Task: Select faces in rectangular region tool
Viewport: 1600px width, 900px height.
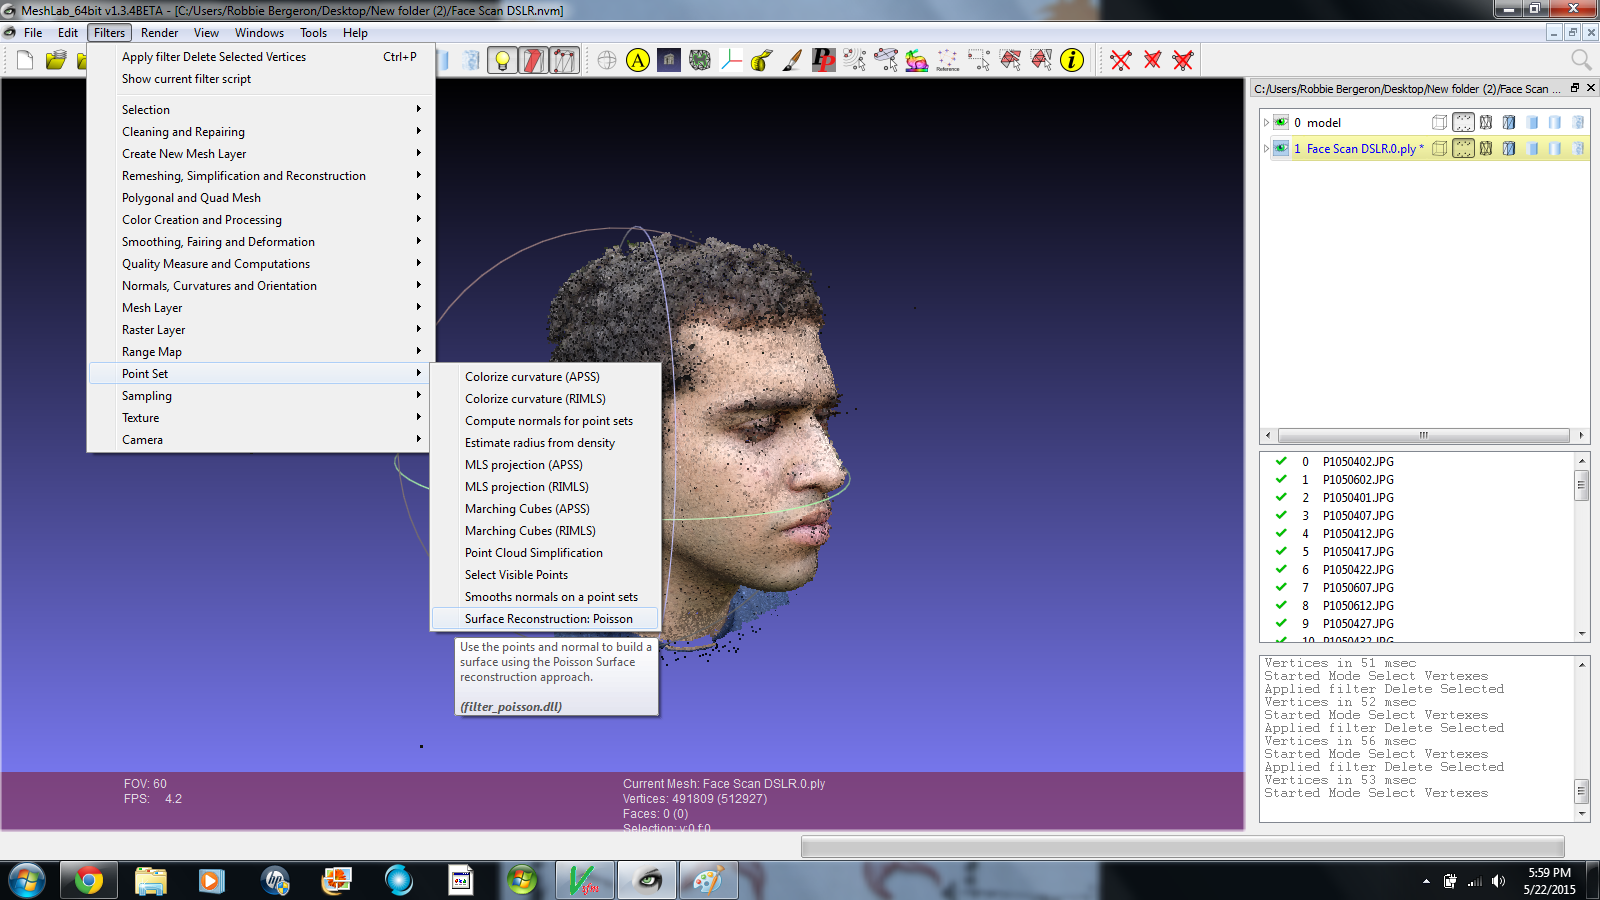Action: point(1010,60)
